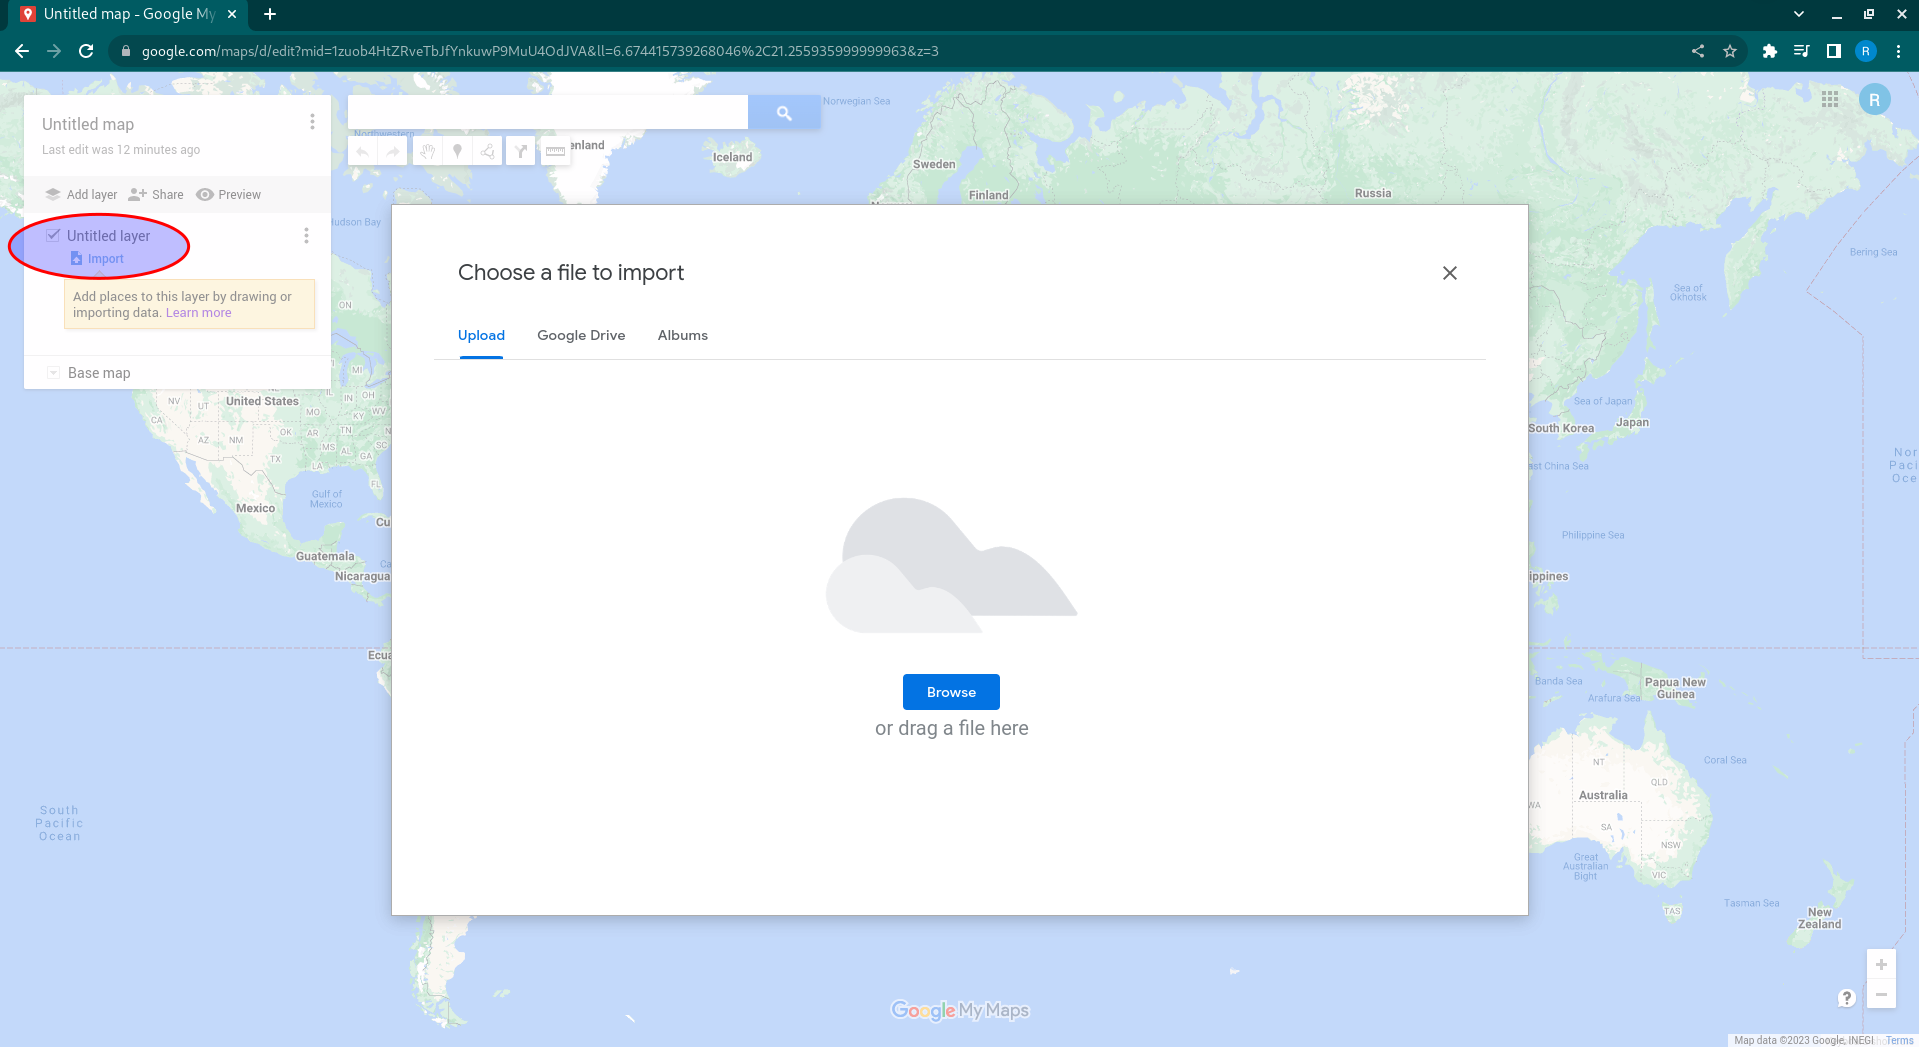
Task: Open the tab search dropdown arrow
Action: 1799,14
